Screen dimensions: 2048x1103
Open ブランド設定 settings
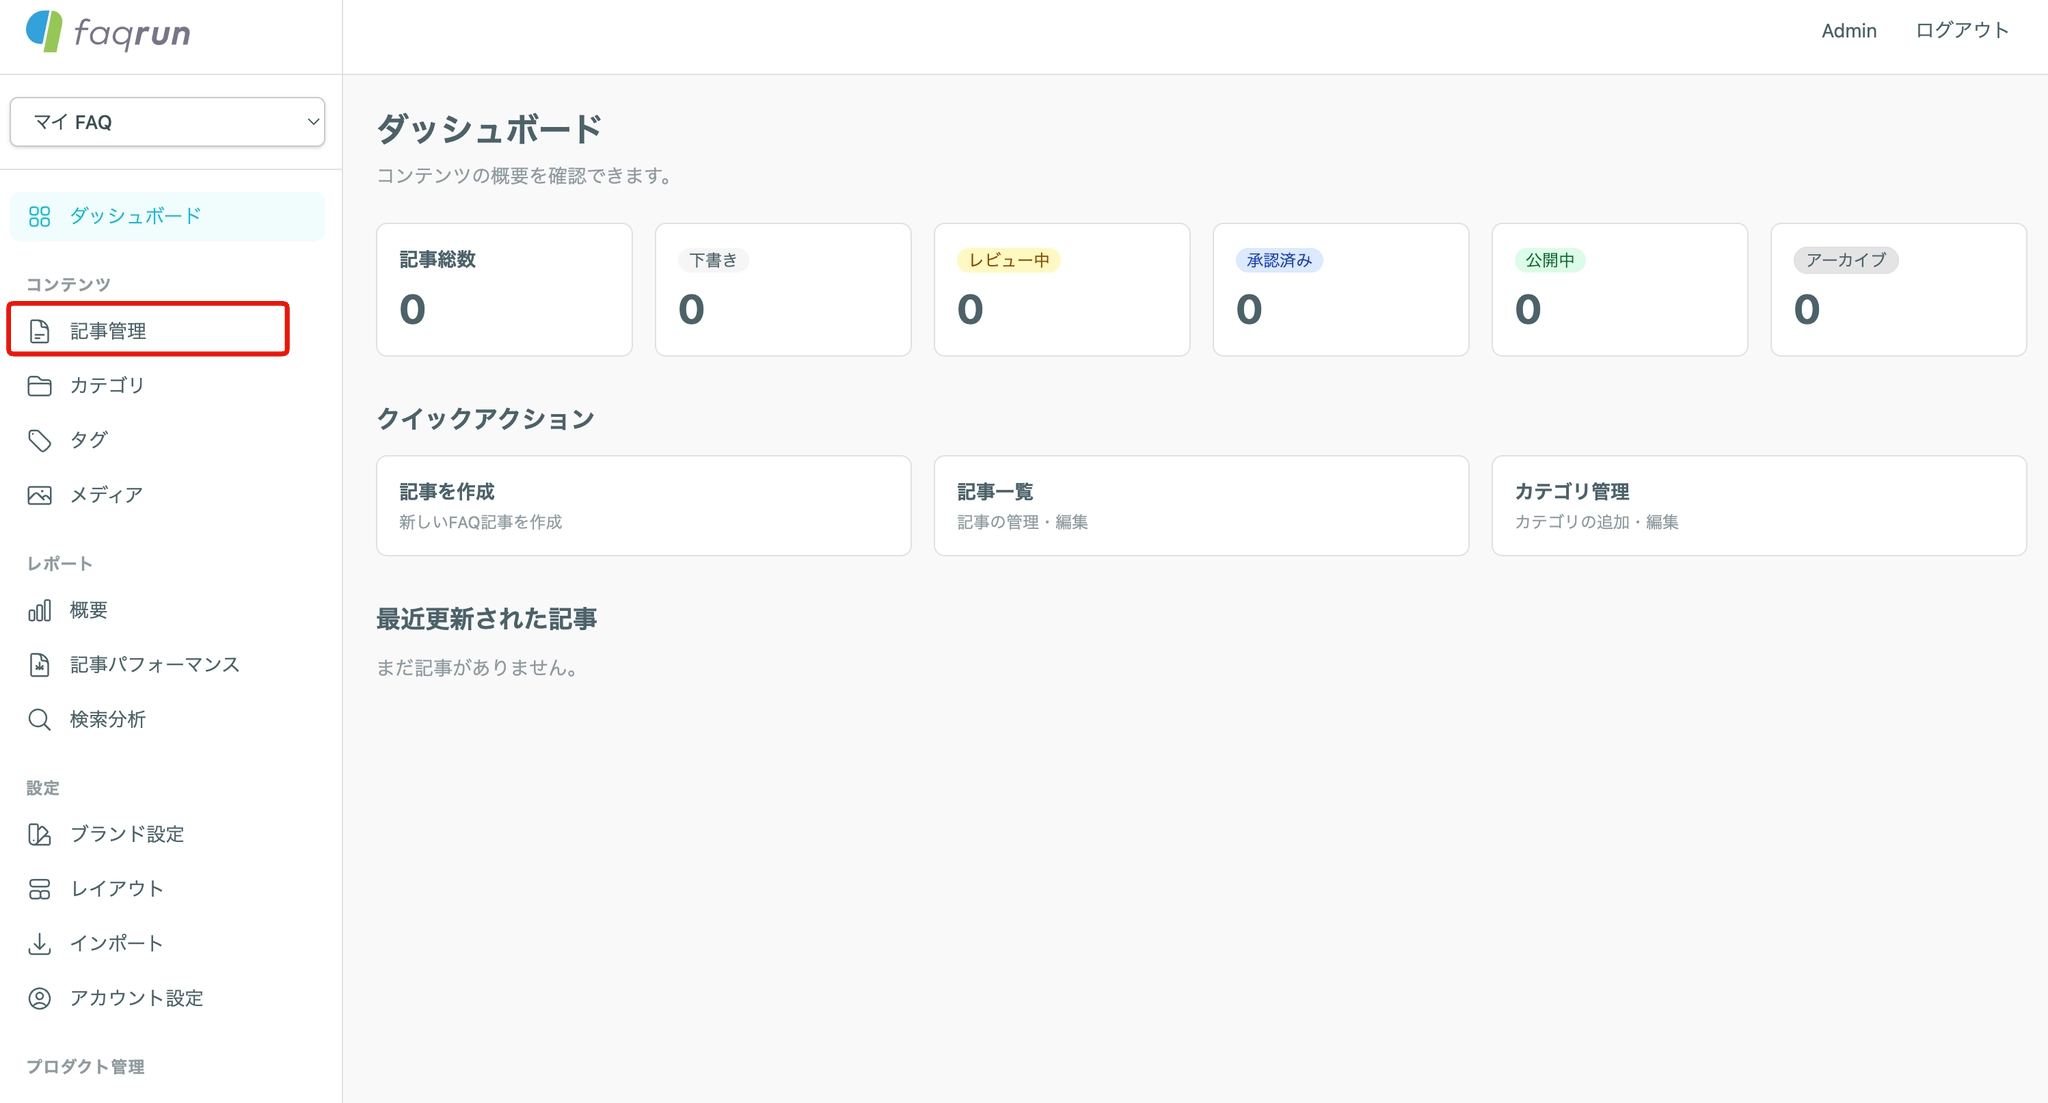point(167,834)
